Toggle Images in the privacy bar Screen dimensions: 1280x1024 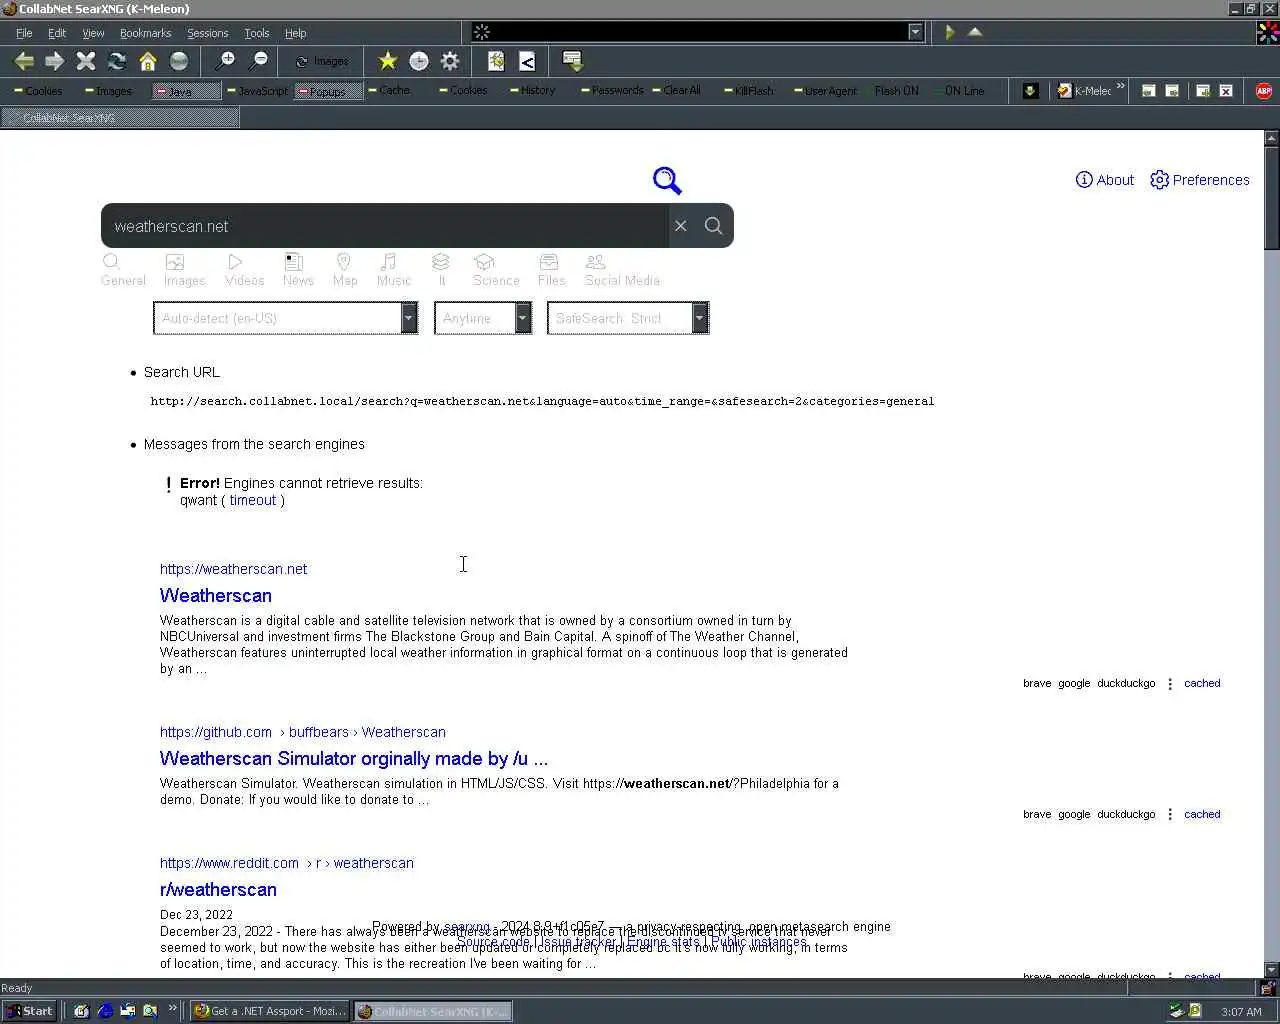(x=108, y=90)
